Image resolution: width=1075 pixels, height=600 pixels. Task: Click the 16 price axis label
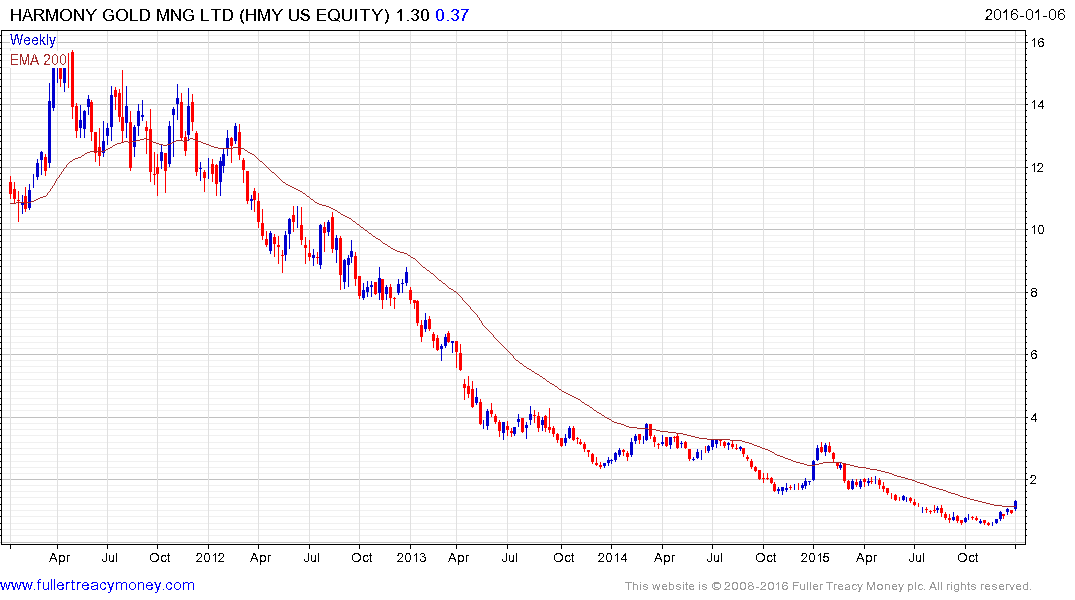(x=1037, y=43)
